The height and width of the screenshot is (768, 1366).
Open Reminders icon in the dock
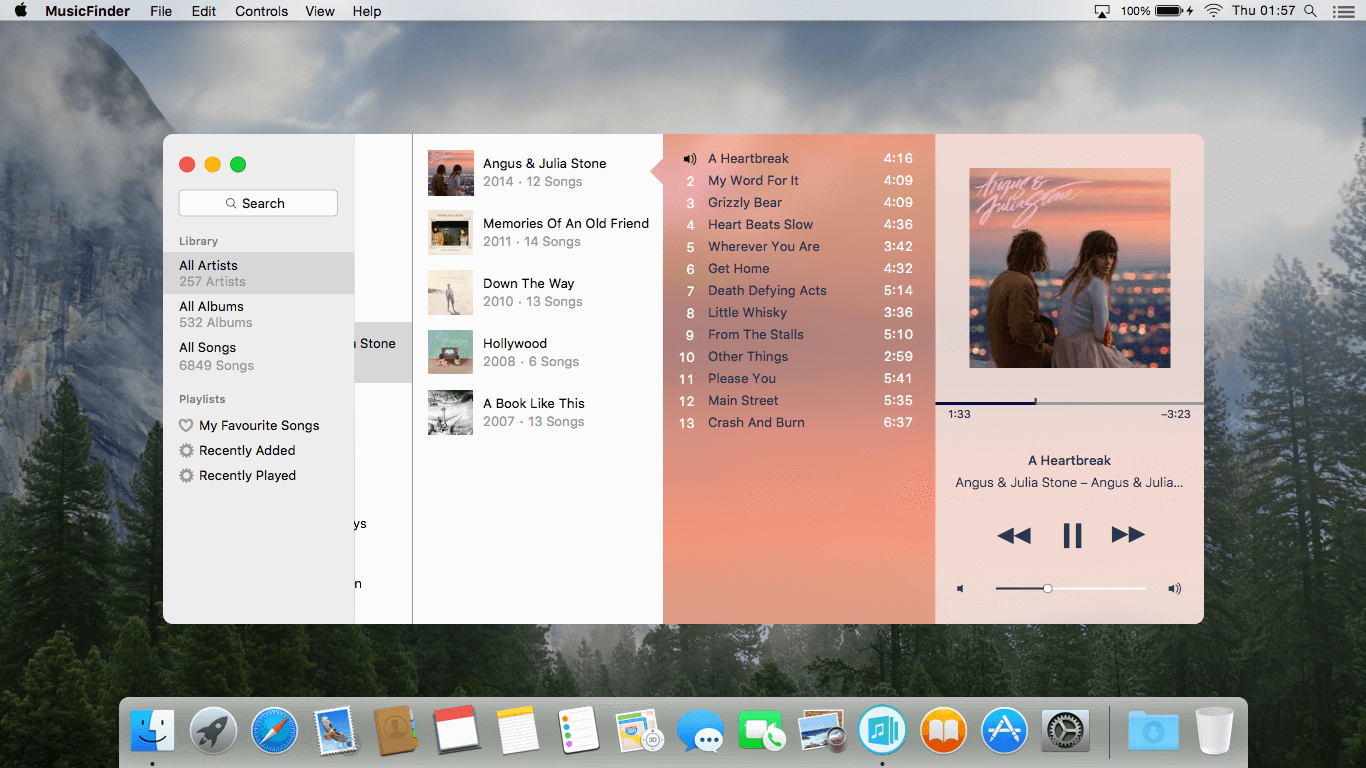coord(579,731)
